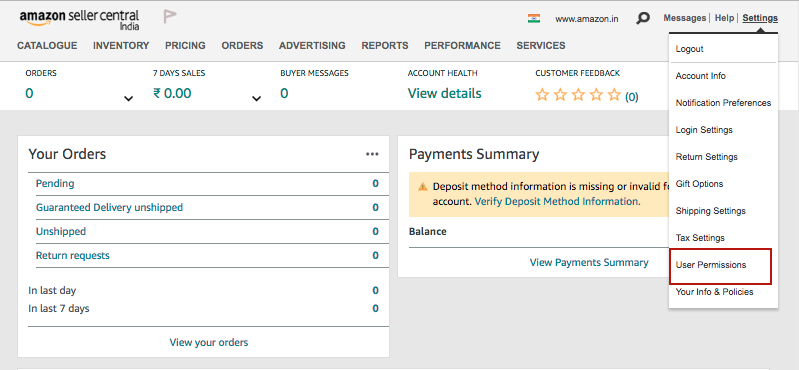This screenshot has height=370, width=799.
Task: Click the Orders summary count value
Action: (29, 94)
